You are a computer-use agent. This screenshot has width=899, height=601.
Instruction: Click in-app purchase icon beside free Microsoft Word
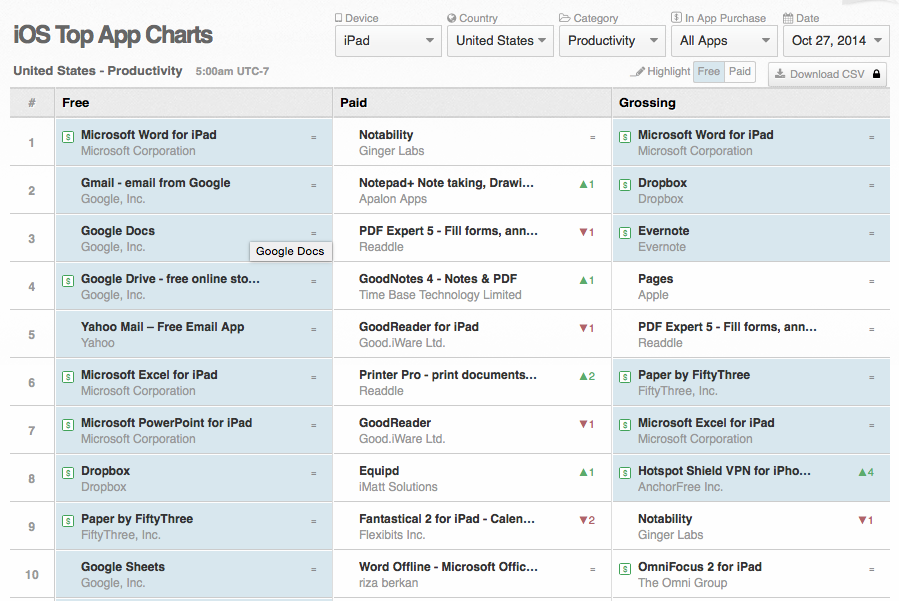tap(68, 136)
